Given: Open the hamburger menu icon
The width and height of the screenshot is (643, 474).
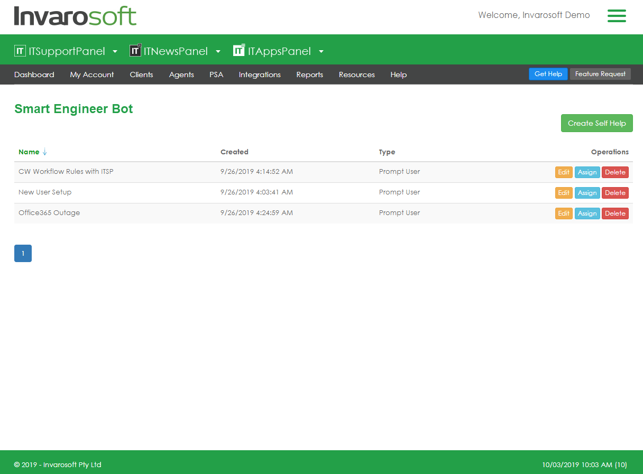Looking at the screenshot, I should point(616,16).
